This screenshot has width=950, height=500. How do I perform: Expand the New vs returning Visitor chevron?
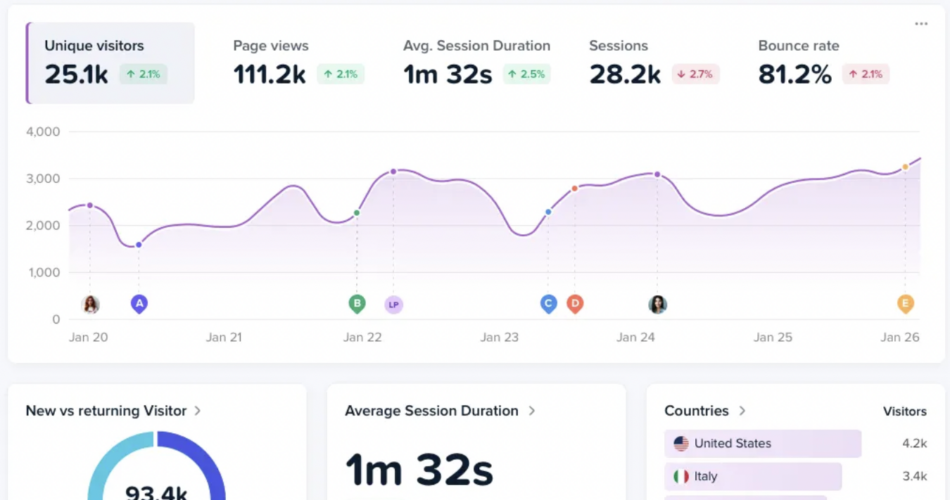point(198,410)
